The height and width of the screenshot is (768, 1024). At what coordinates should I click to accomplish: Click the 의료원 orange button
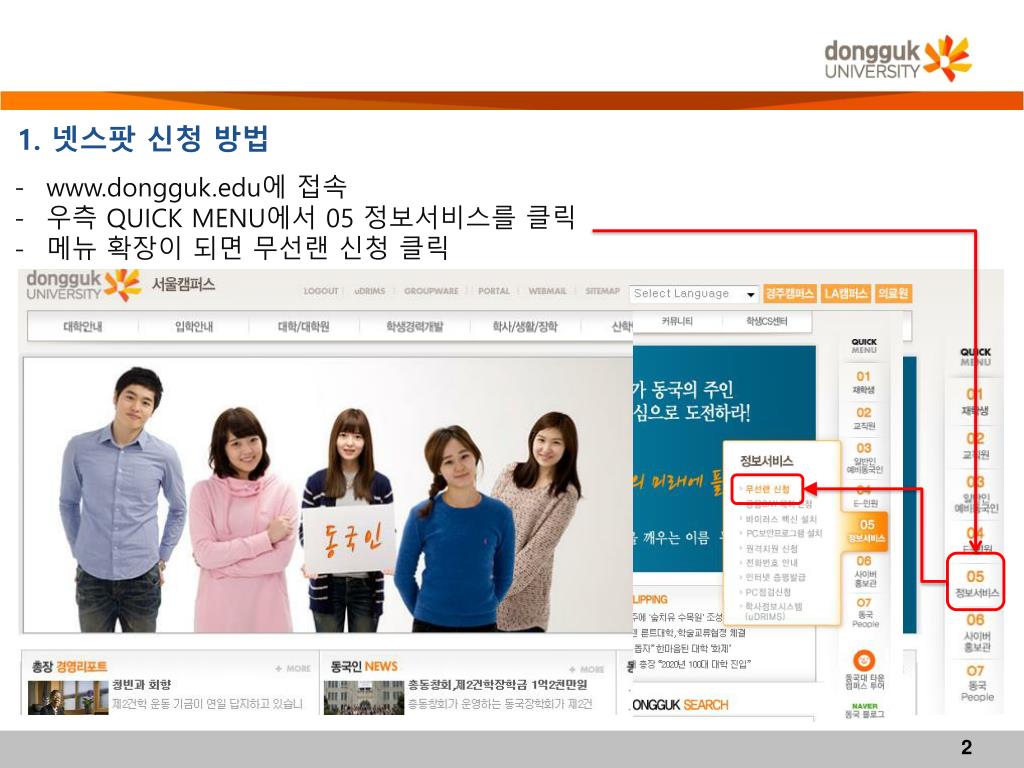tap(893, 293)
